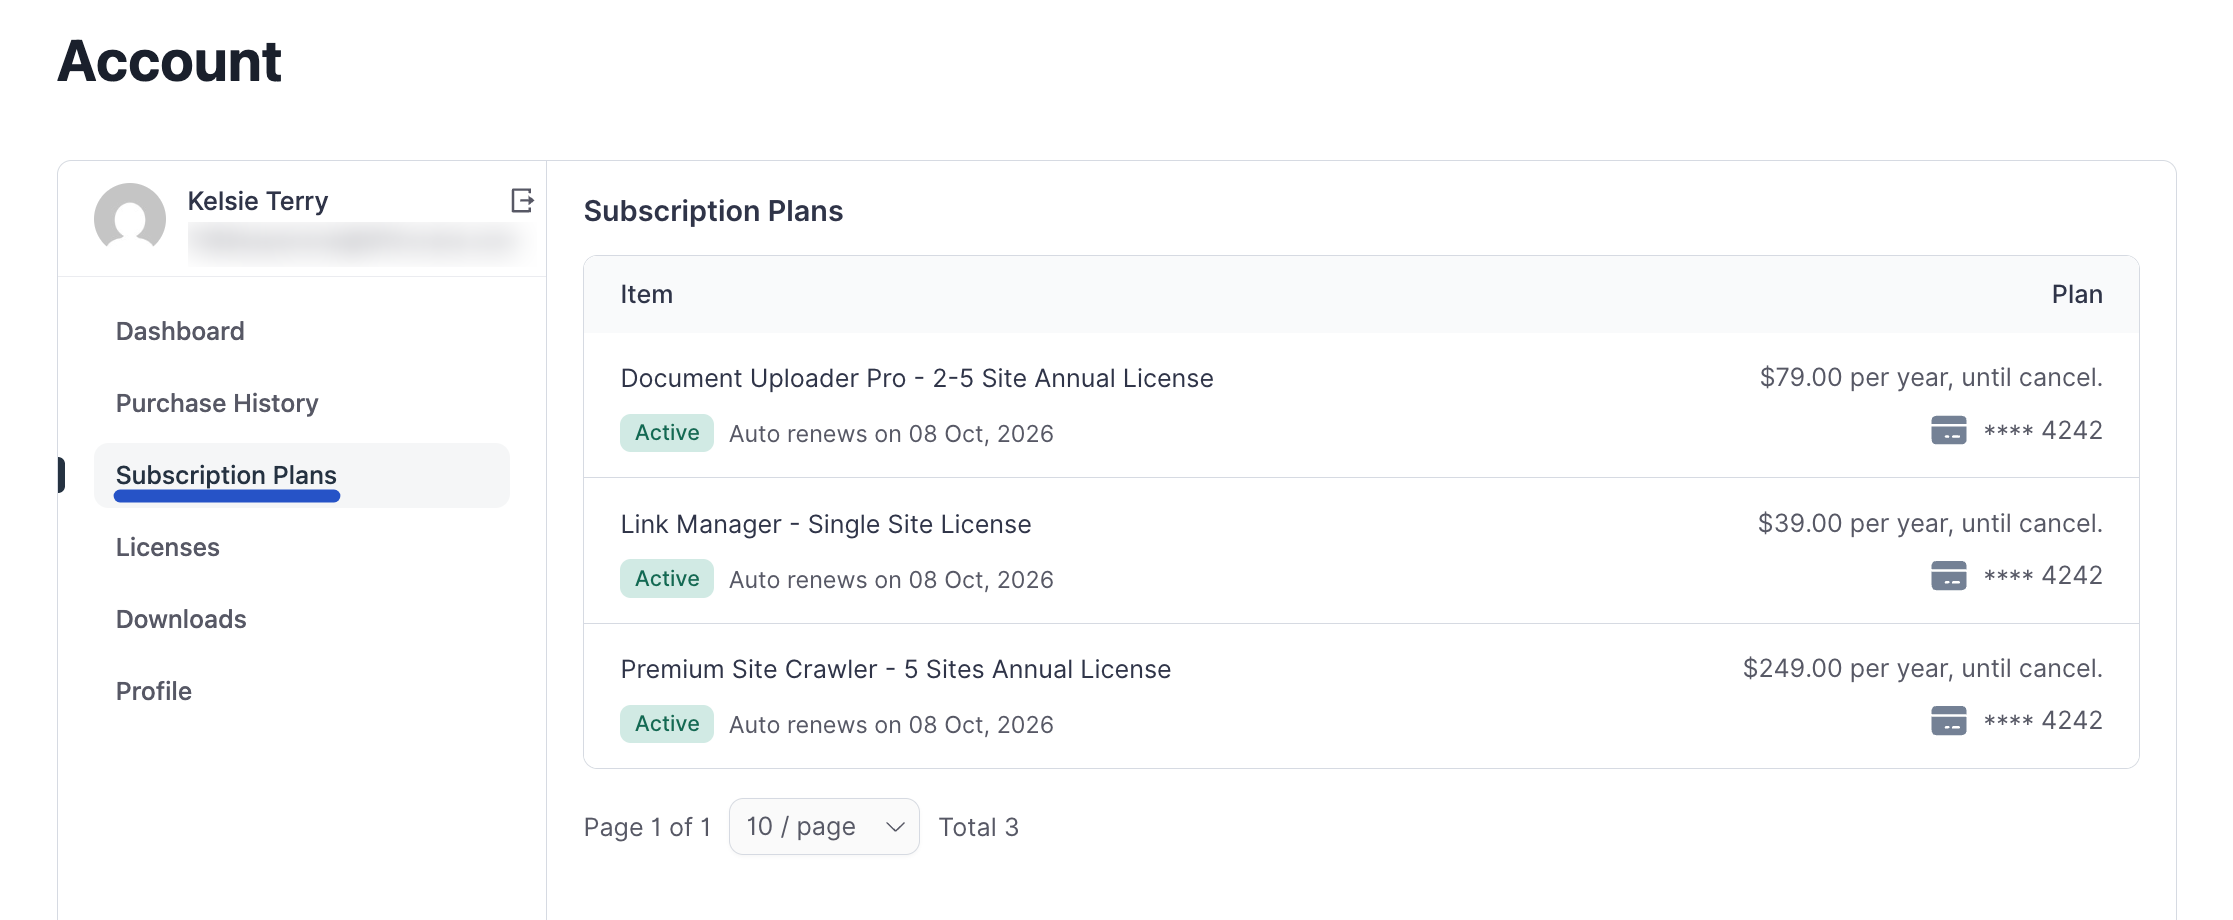Click the credit card icon for Premium Site Crawler
2233x920 pixels.
pyautogui.click(x=1948, y=720)
